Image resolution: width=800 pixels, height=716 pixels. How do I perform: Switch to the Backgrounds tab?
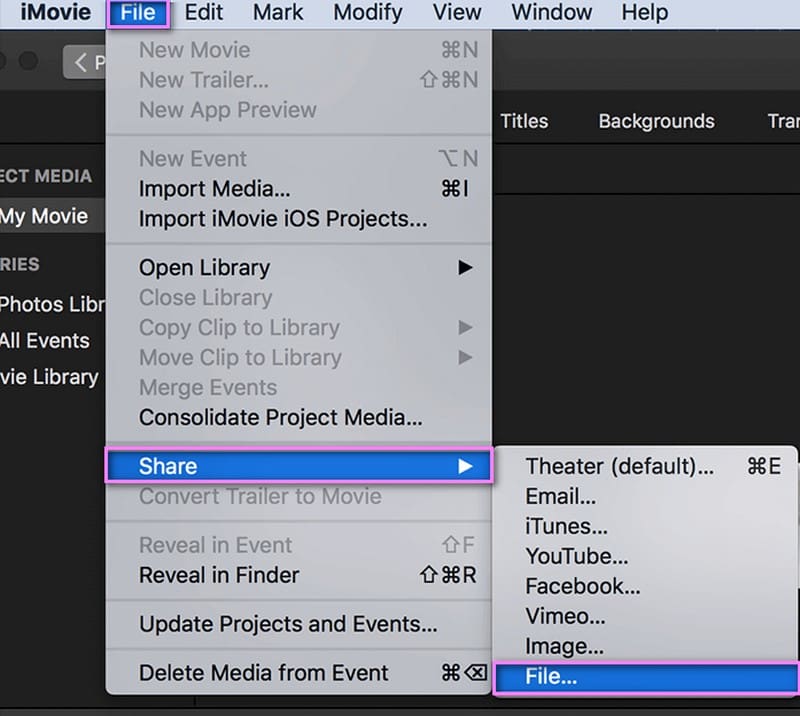click(656, 121)
